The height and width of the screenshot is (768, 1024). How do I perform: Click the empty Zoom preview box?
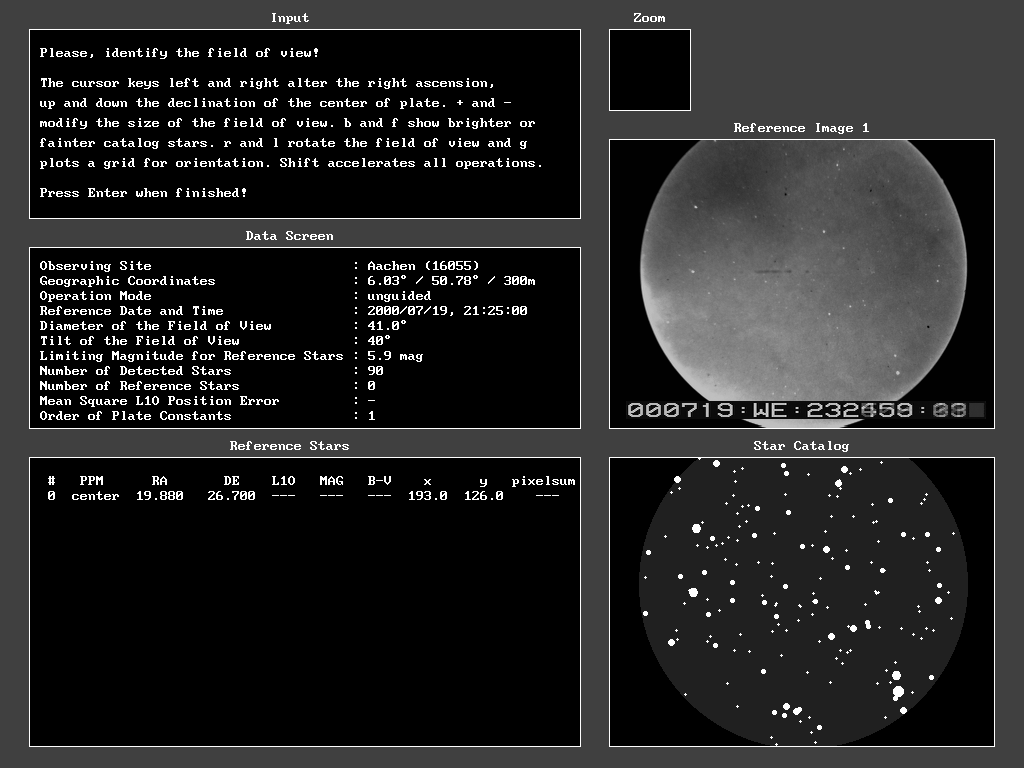pos(649,70)
